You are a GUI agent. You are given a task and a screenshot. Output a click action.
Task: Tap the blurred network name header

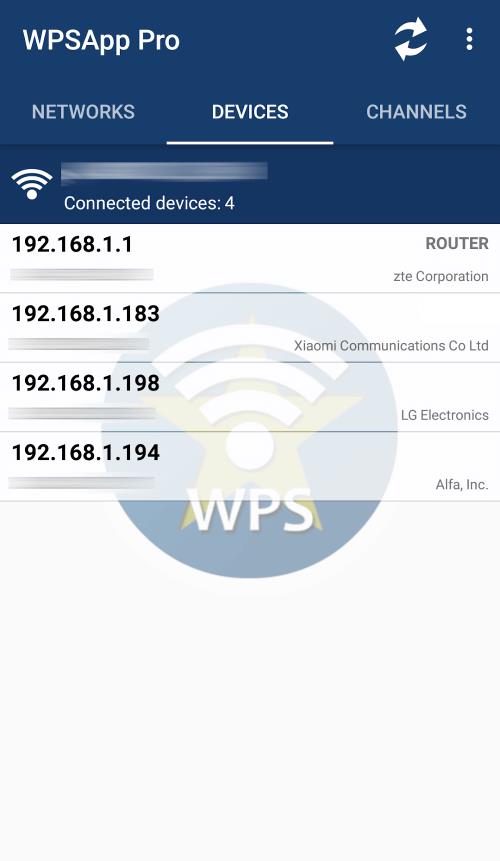click(x=164, y=171)
